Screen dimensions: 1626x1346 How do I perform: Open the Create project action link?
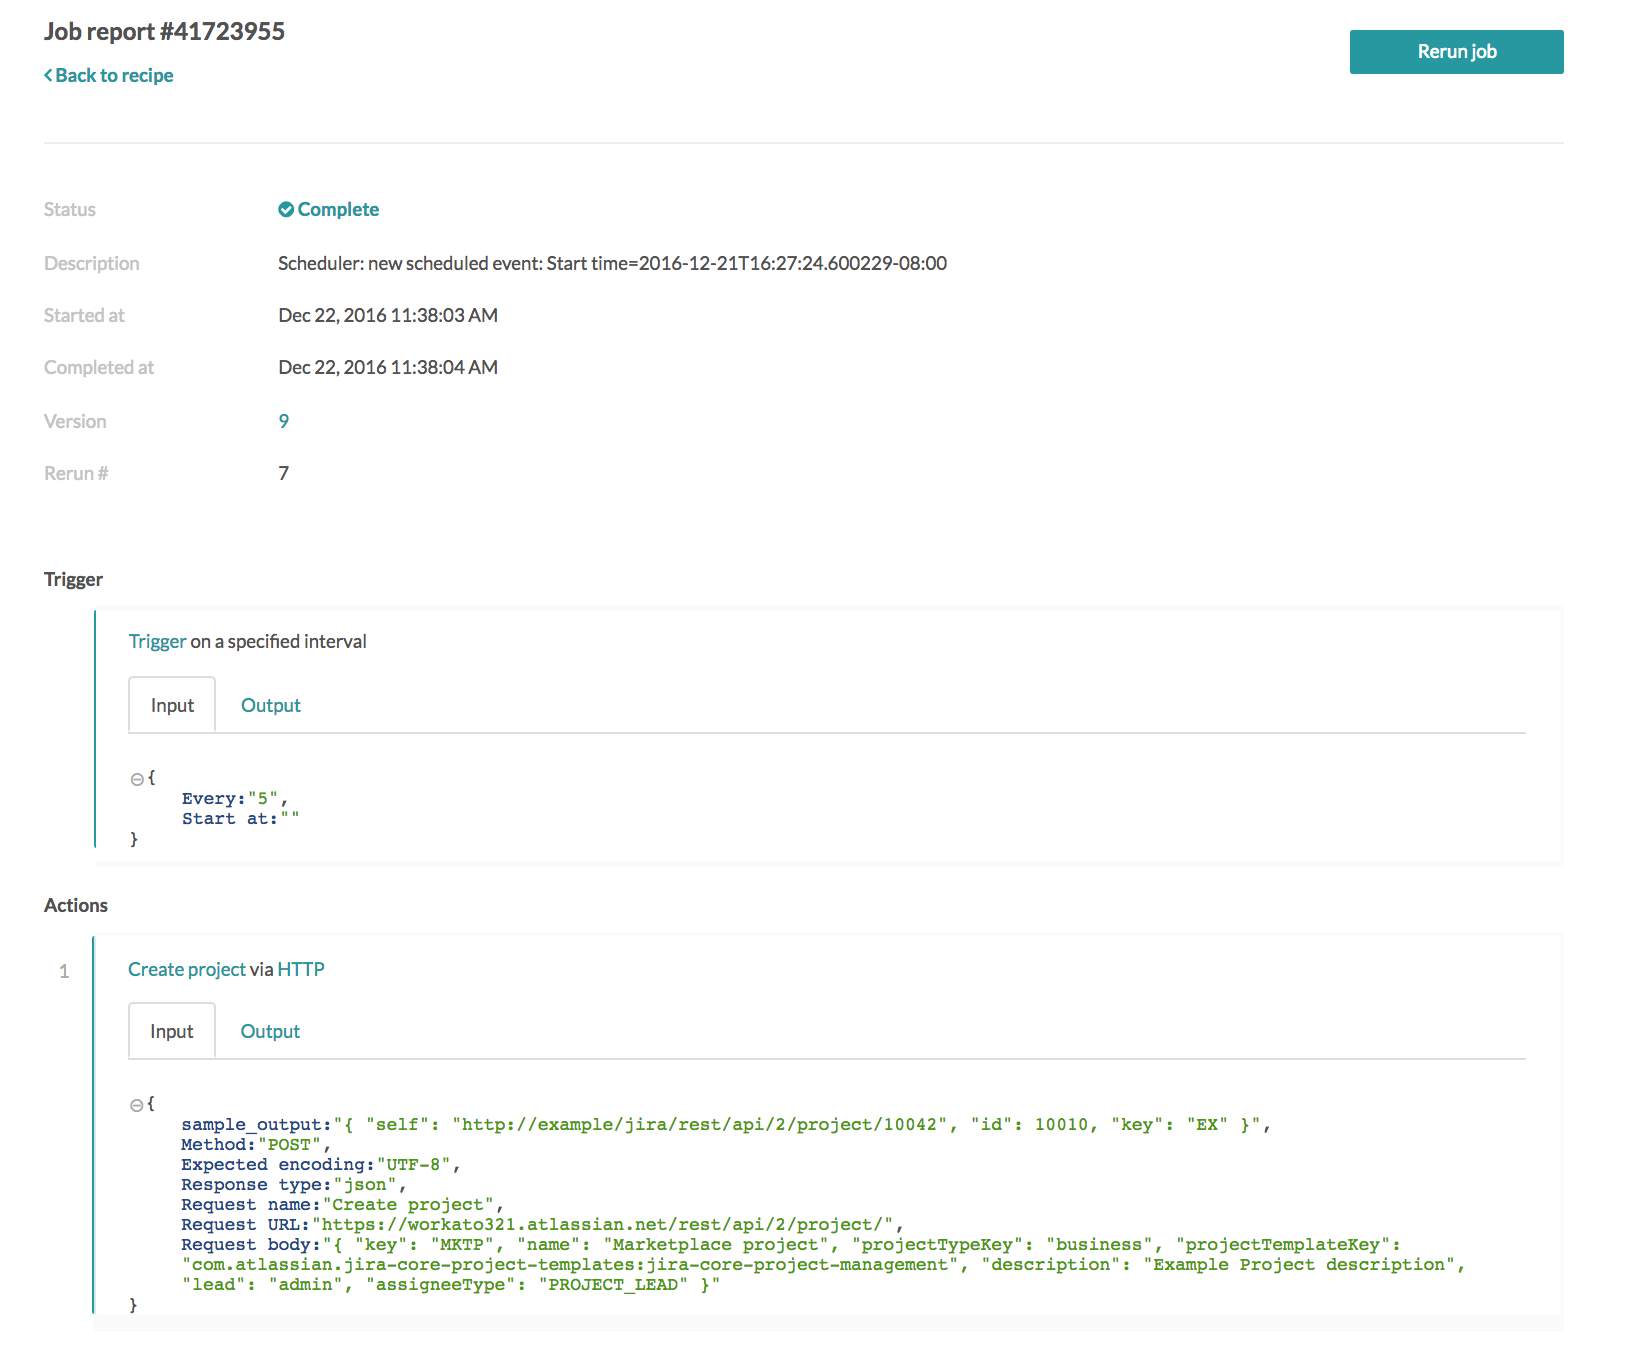coord(187,968)
